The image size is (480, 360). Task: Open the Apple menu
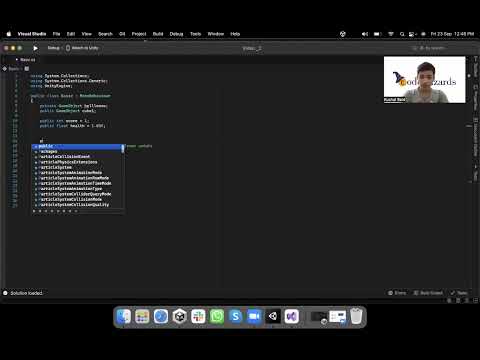(9, 34)
